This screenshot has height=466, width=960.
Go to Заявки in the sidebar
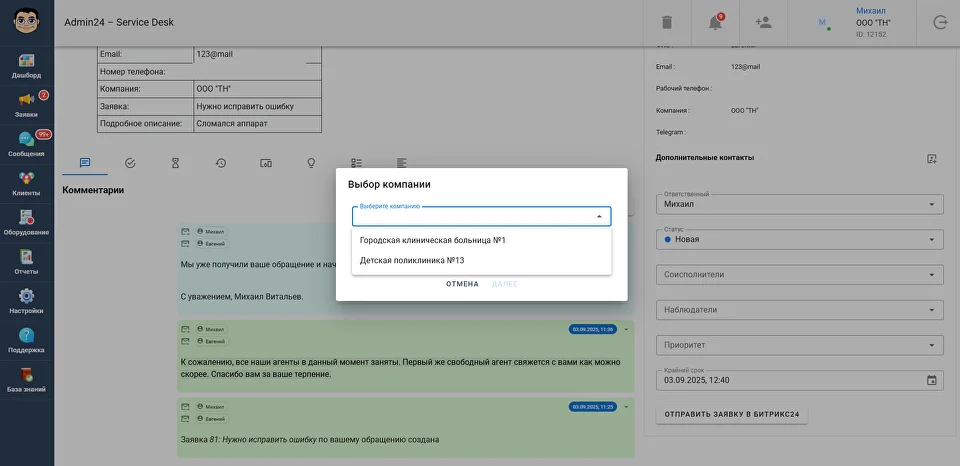tap(27, 105)
